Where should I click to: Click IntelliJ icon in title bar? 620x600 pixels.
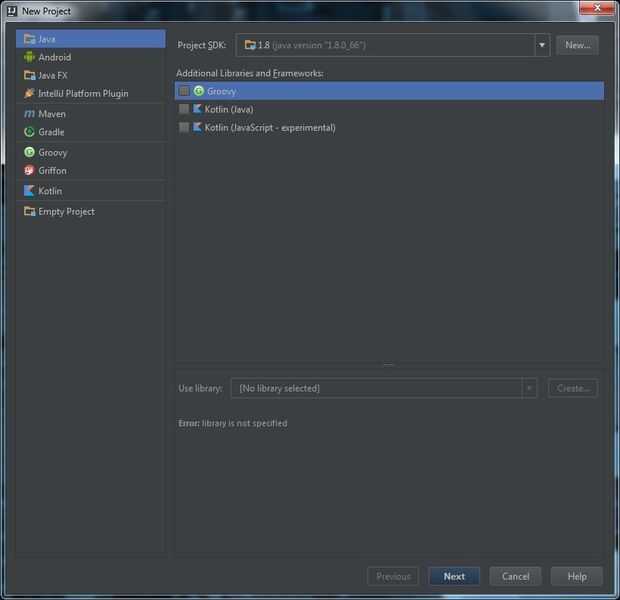click(12, 11)
